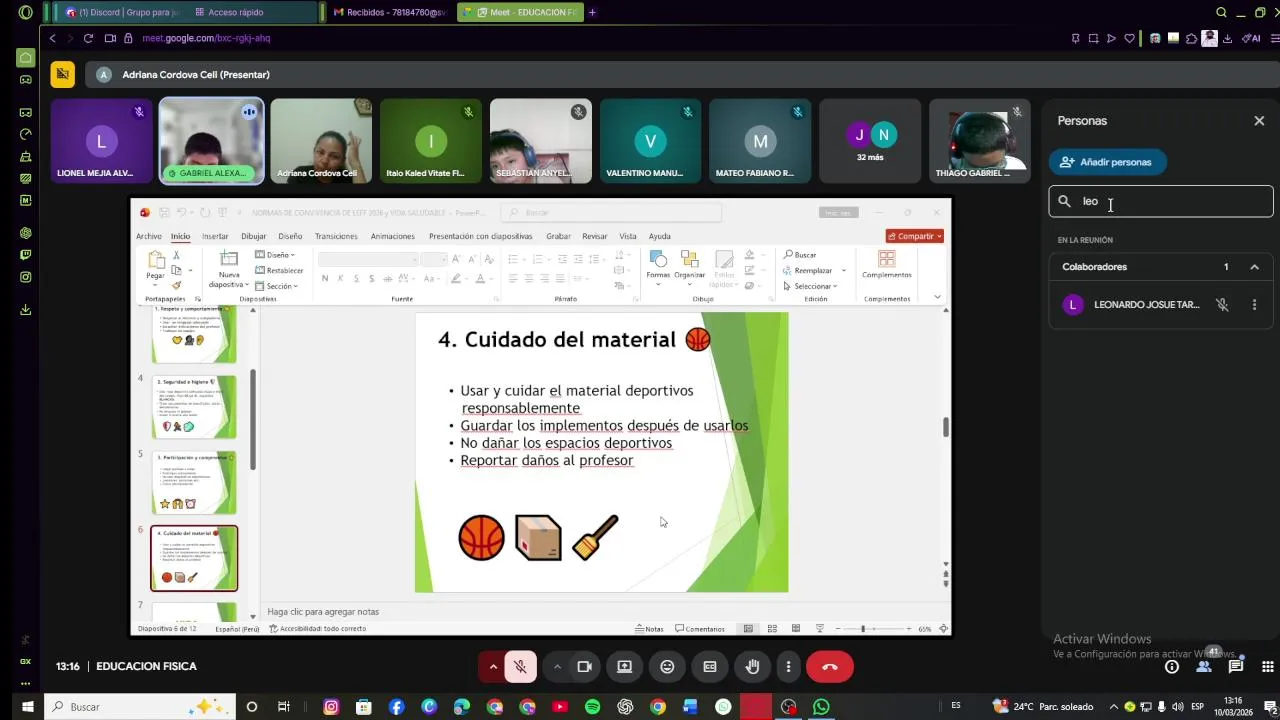Toggle the people panel icon

tap(1204, 667)
